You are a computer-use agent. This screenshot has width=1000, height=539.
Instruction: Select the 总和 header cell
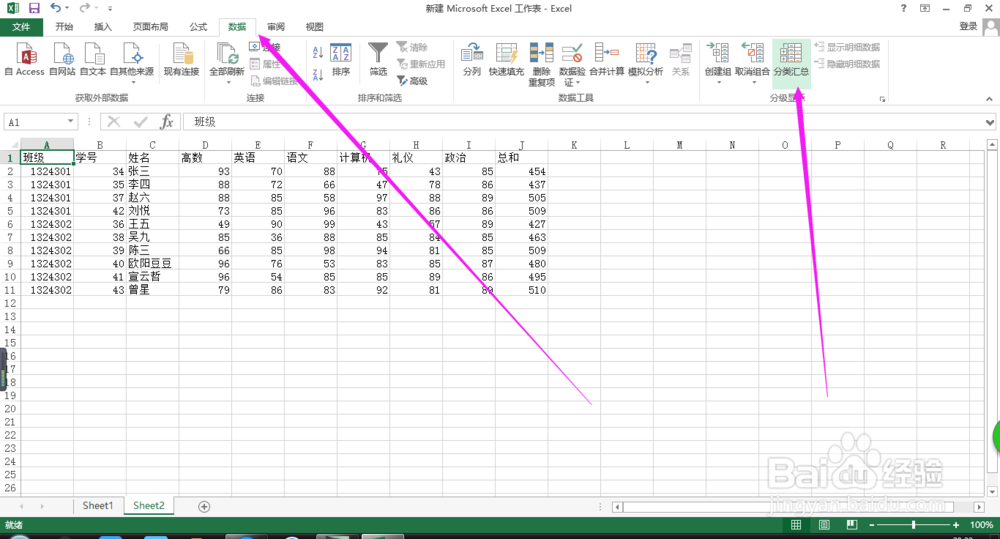(521, 158)
